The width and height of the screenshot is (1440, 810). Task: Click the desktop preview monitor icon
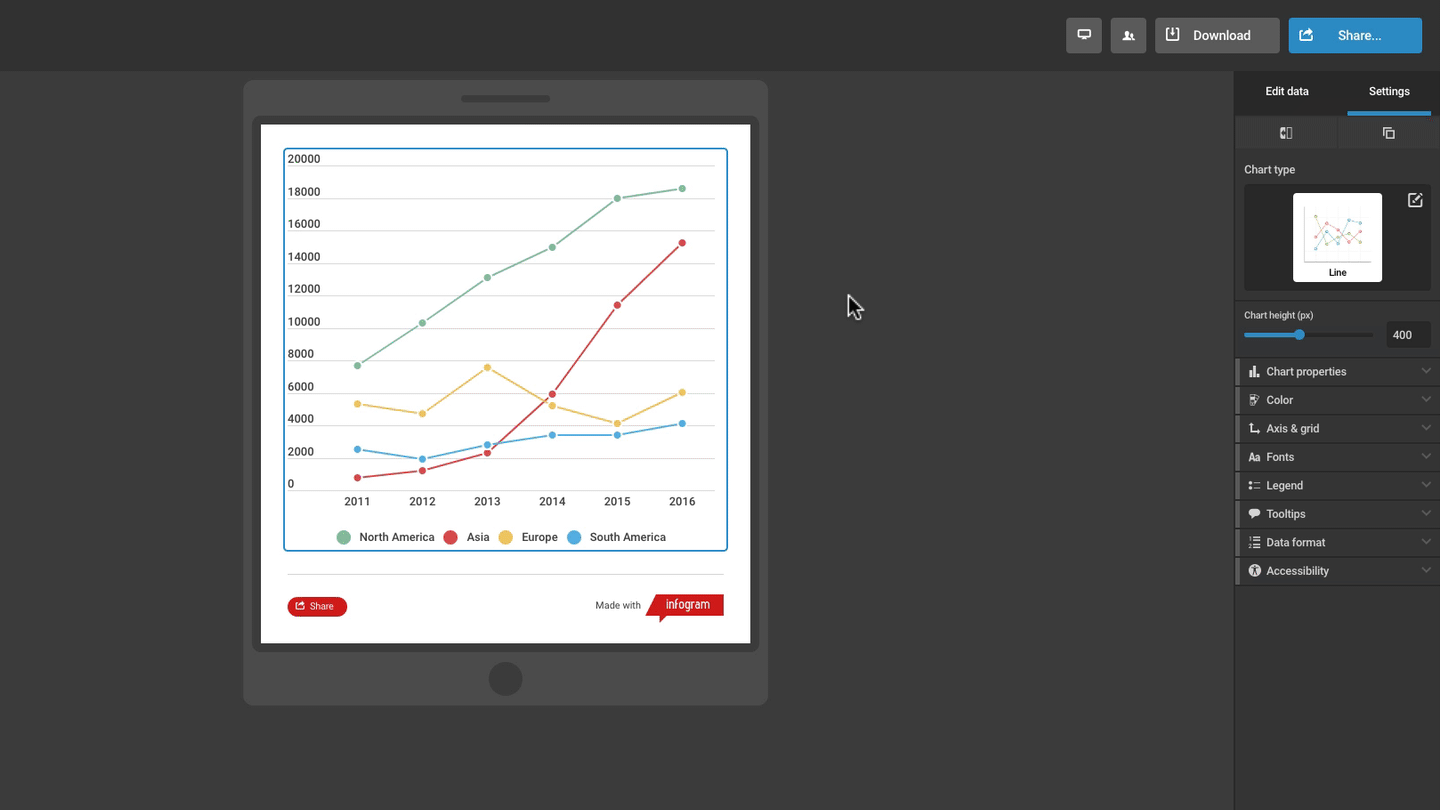pyautogui.click(x=1083, y=35)
